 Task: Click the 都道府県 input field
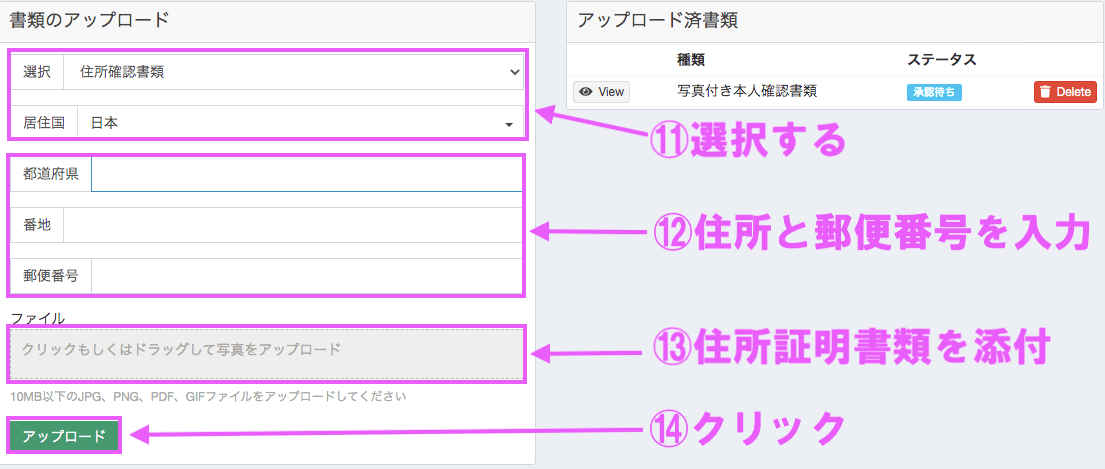click(x=307, y=175)
